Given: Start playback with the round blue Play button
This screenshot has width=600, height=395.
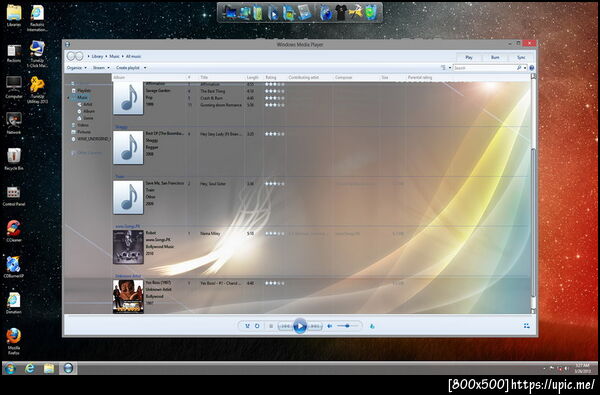Looking at the screenshot, I should coord(300,326).
